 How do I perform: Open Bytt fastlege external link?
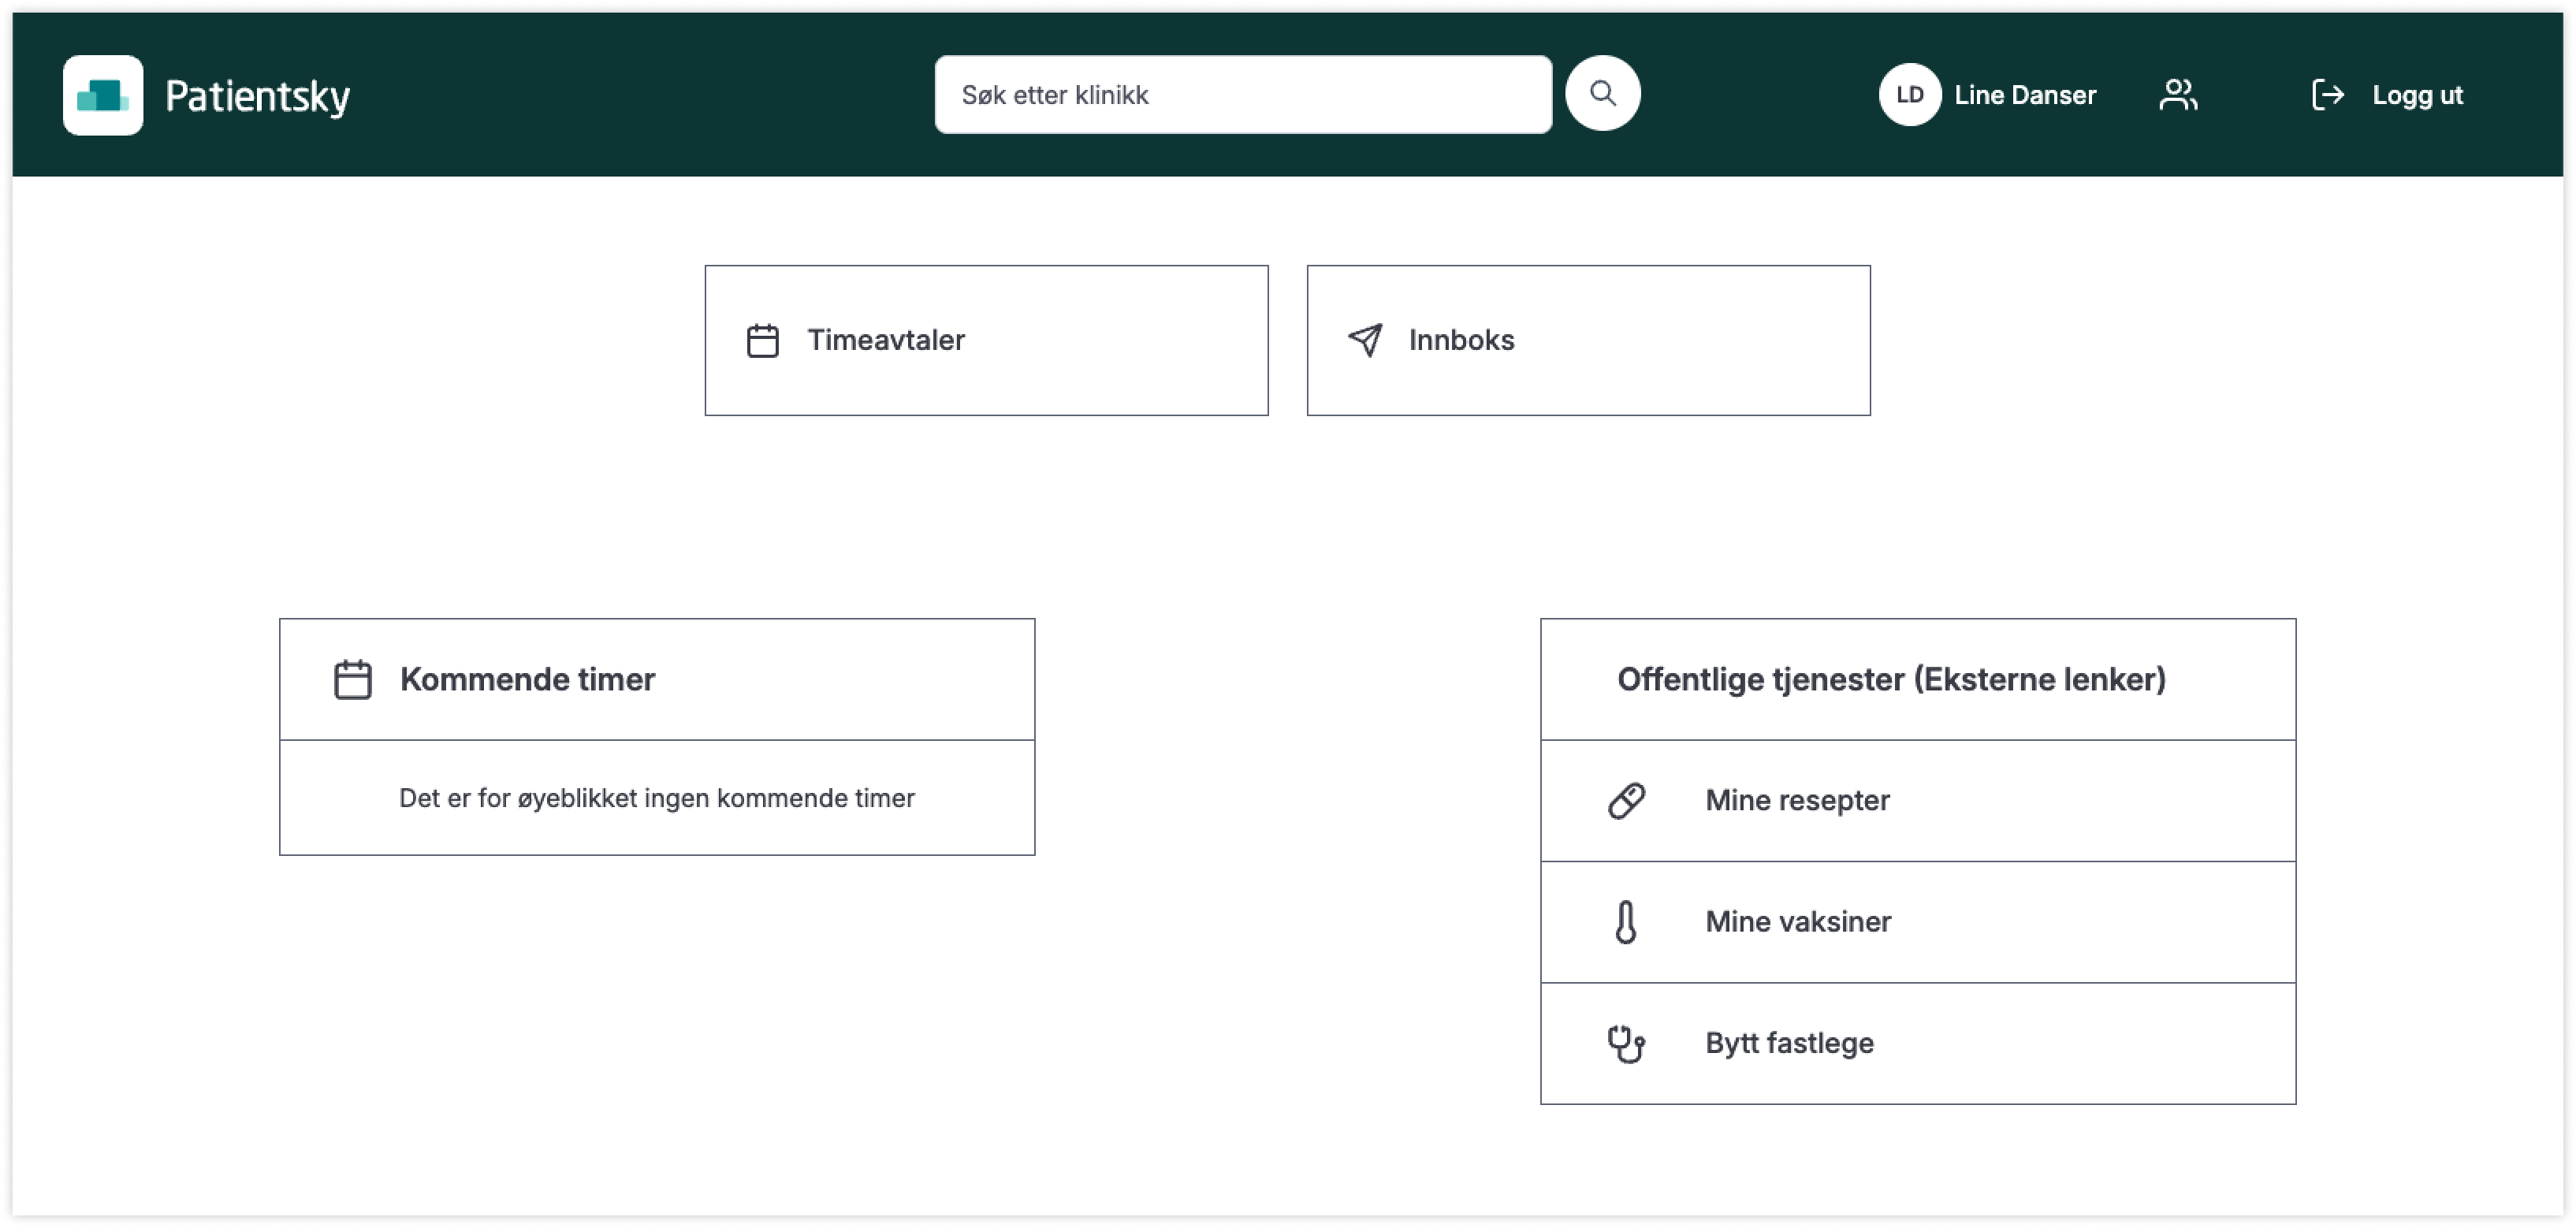click(x=1789, y=1044)
